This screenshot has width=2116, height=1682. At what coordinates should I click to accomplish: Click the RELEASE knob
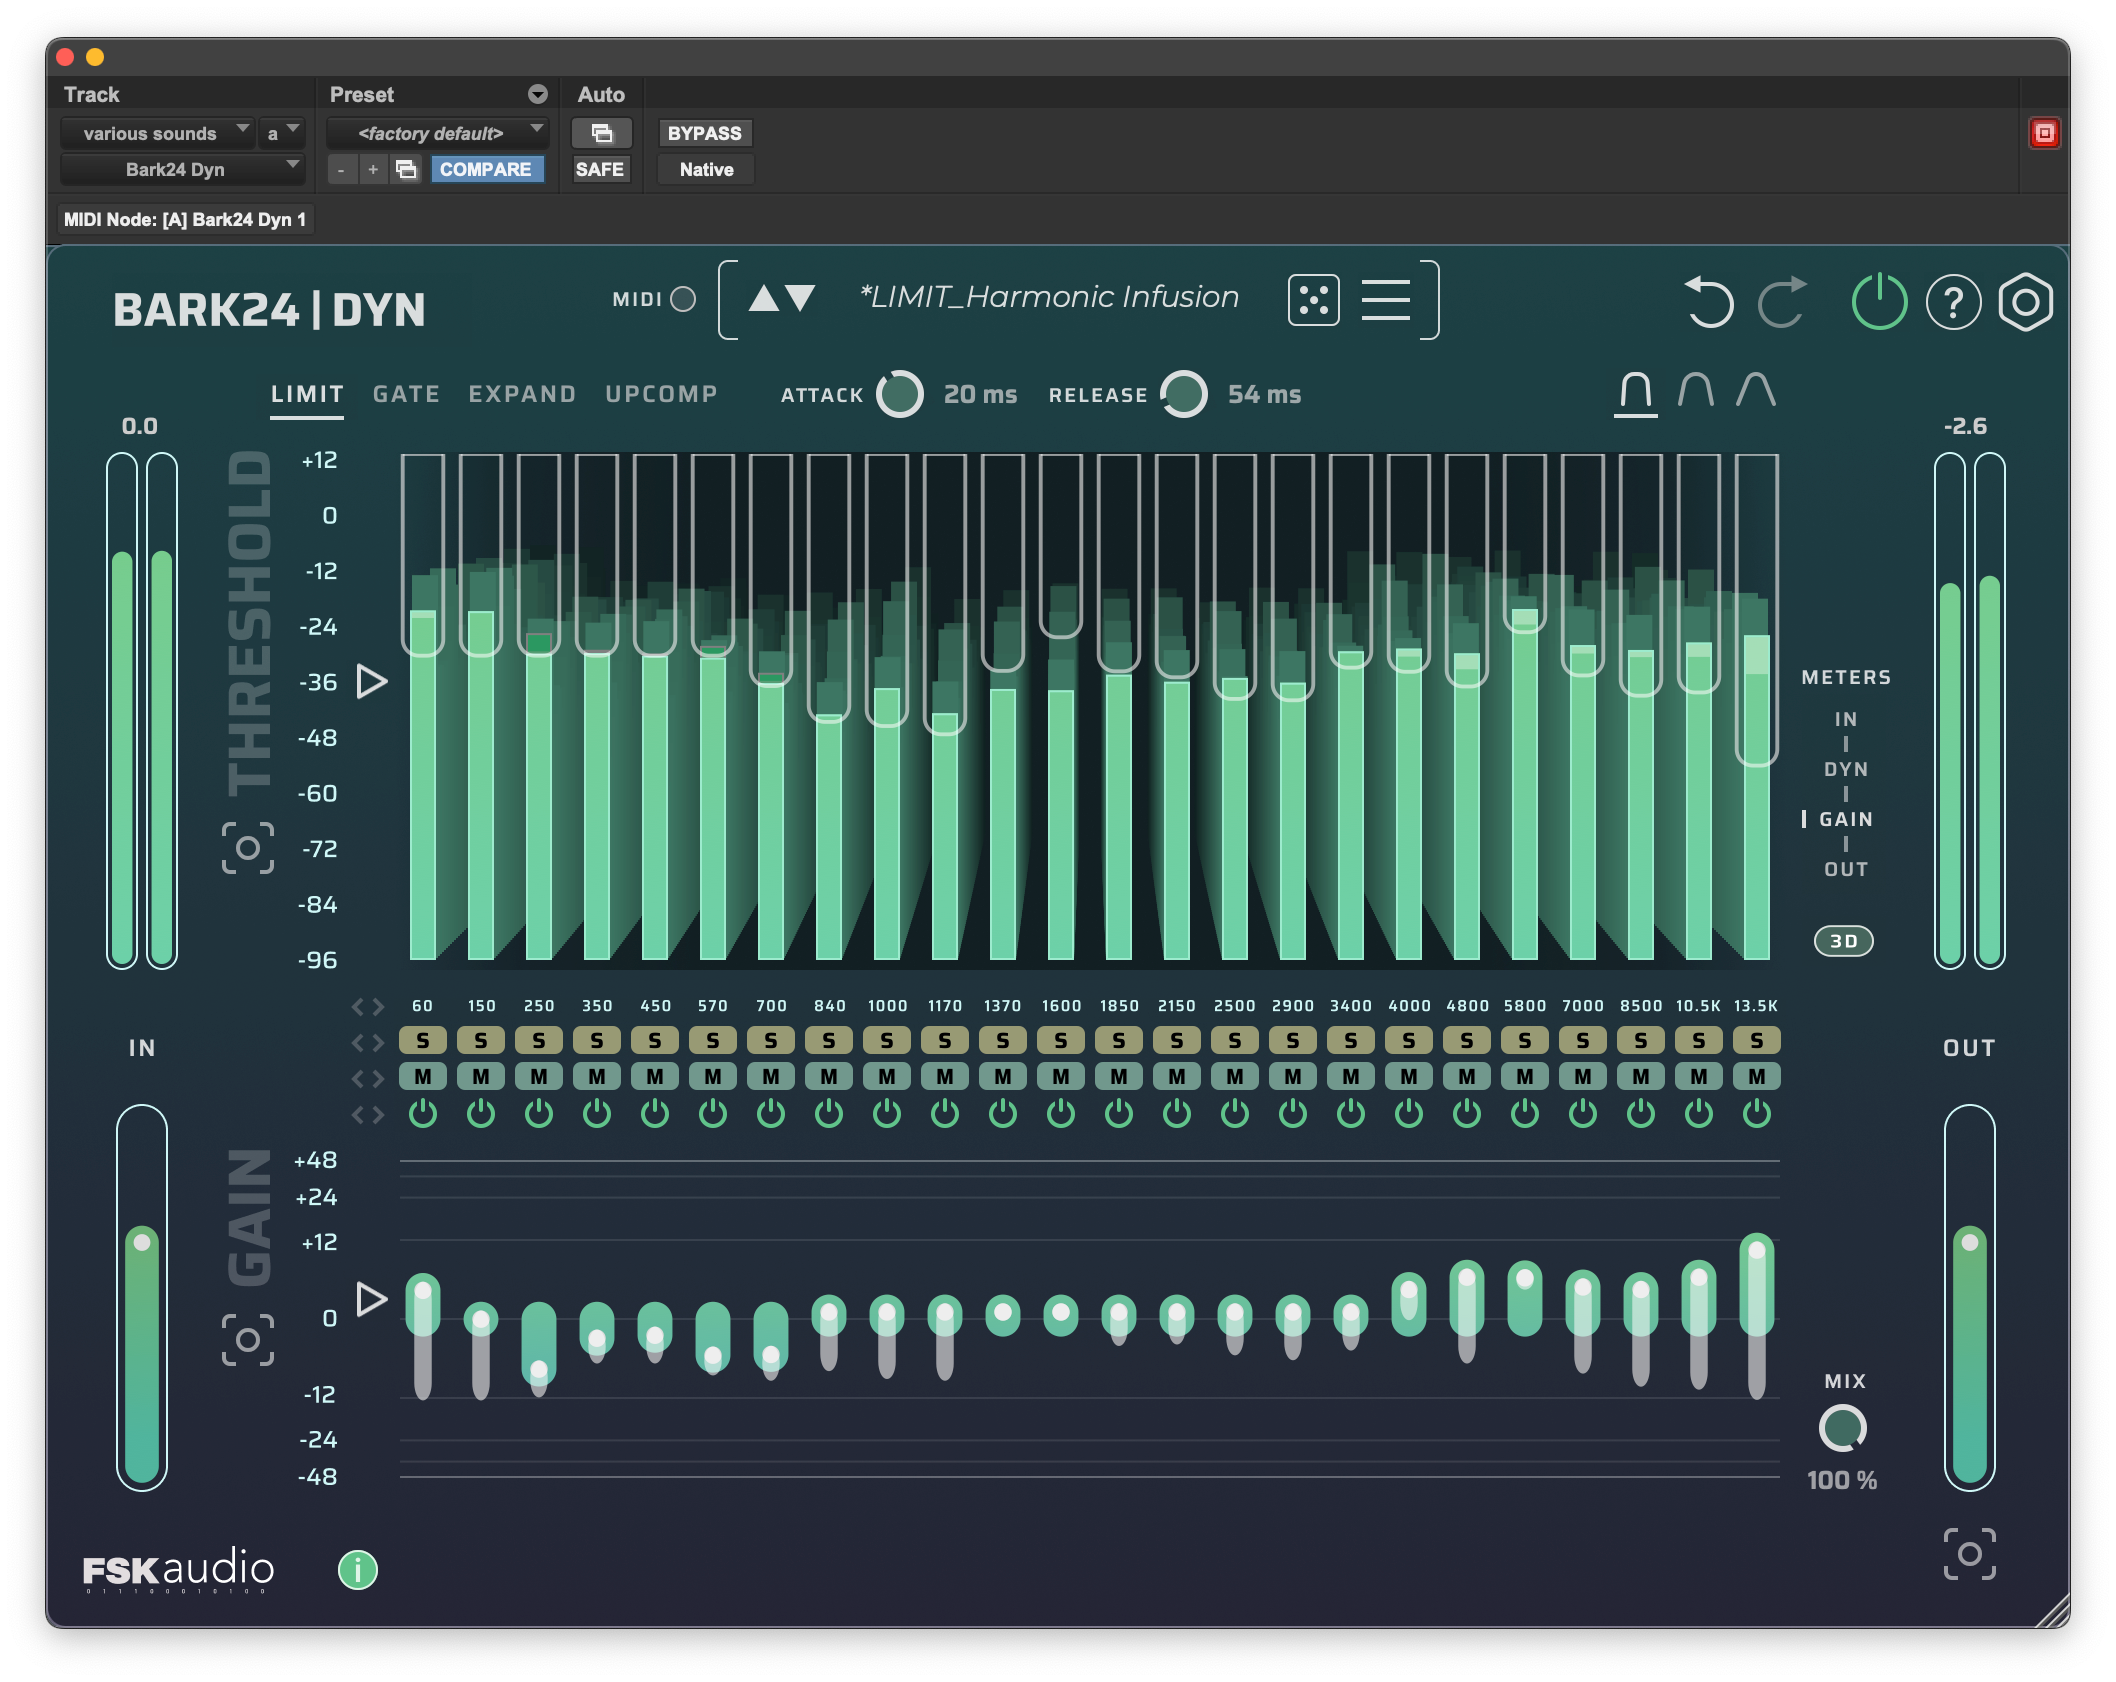pyautogui.click(x=1184, y=394)
